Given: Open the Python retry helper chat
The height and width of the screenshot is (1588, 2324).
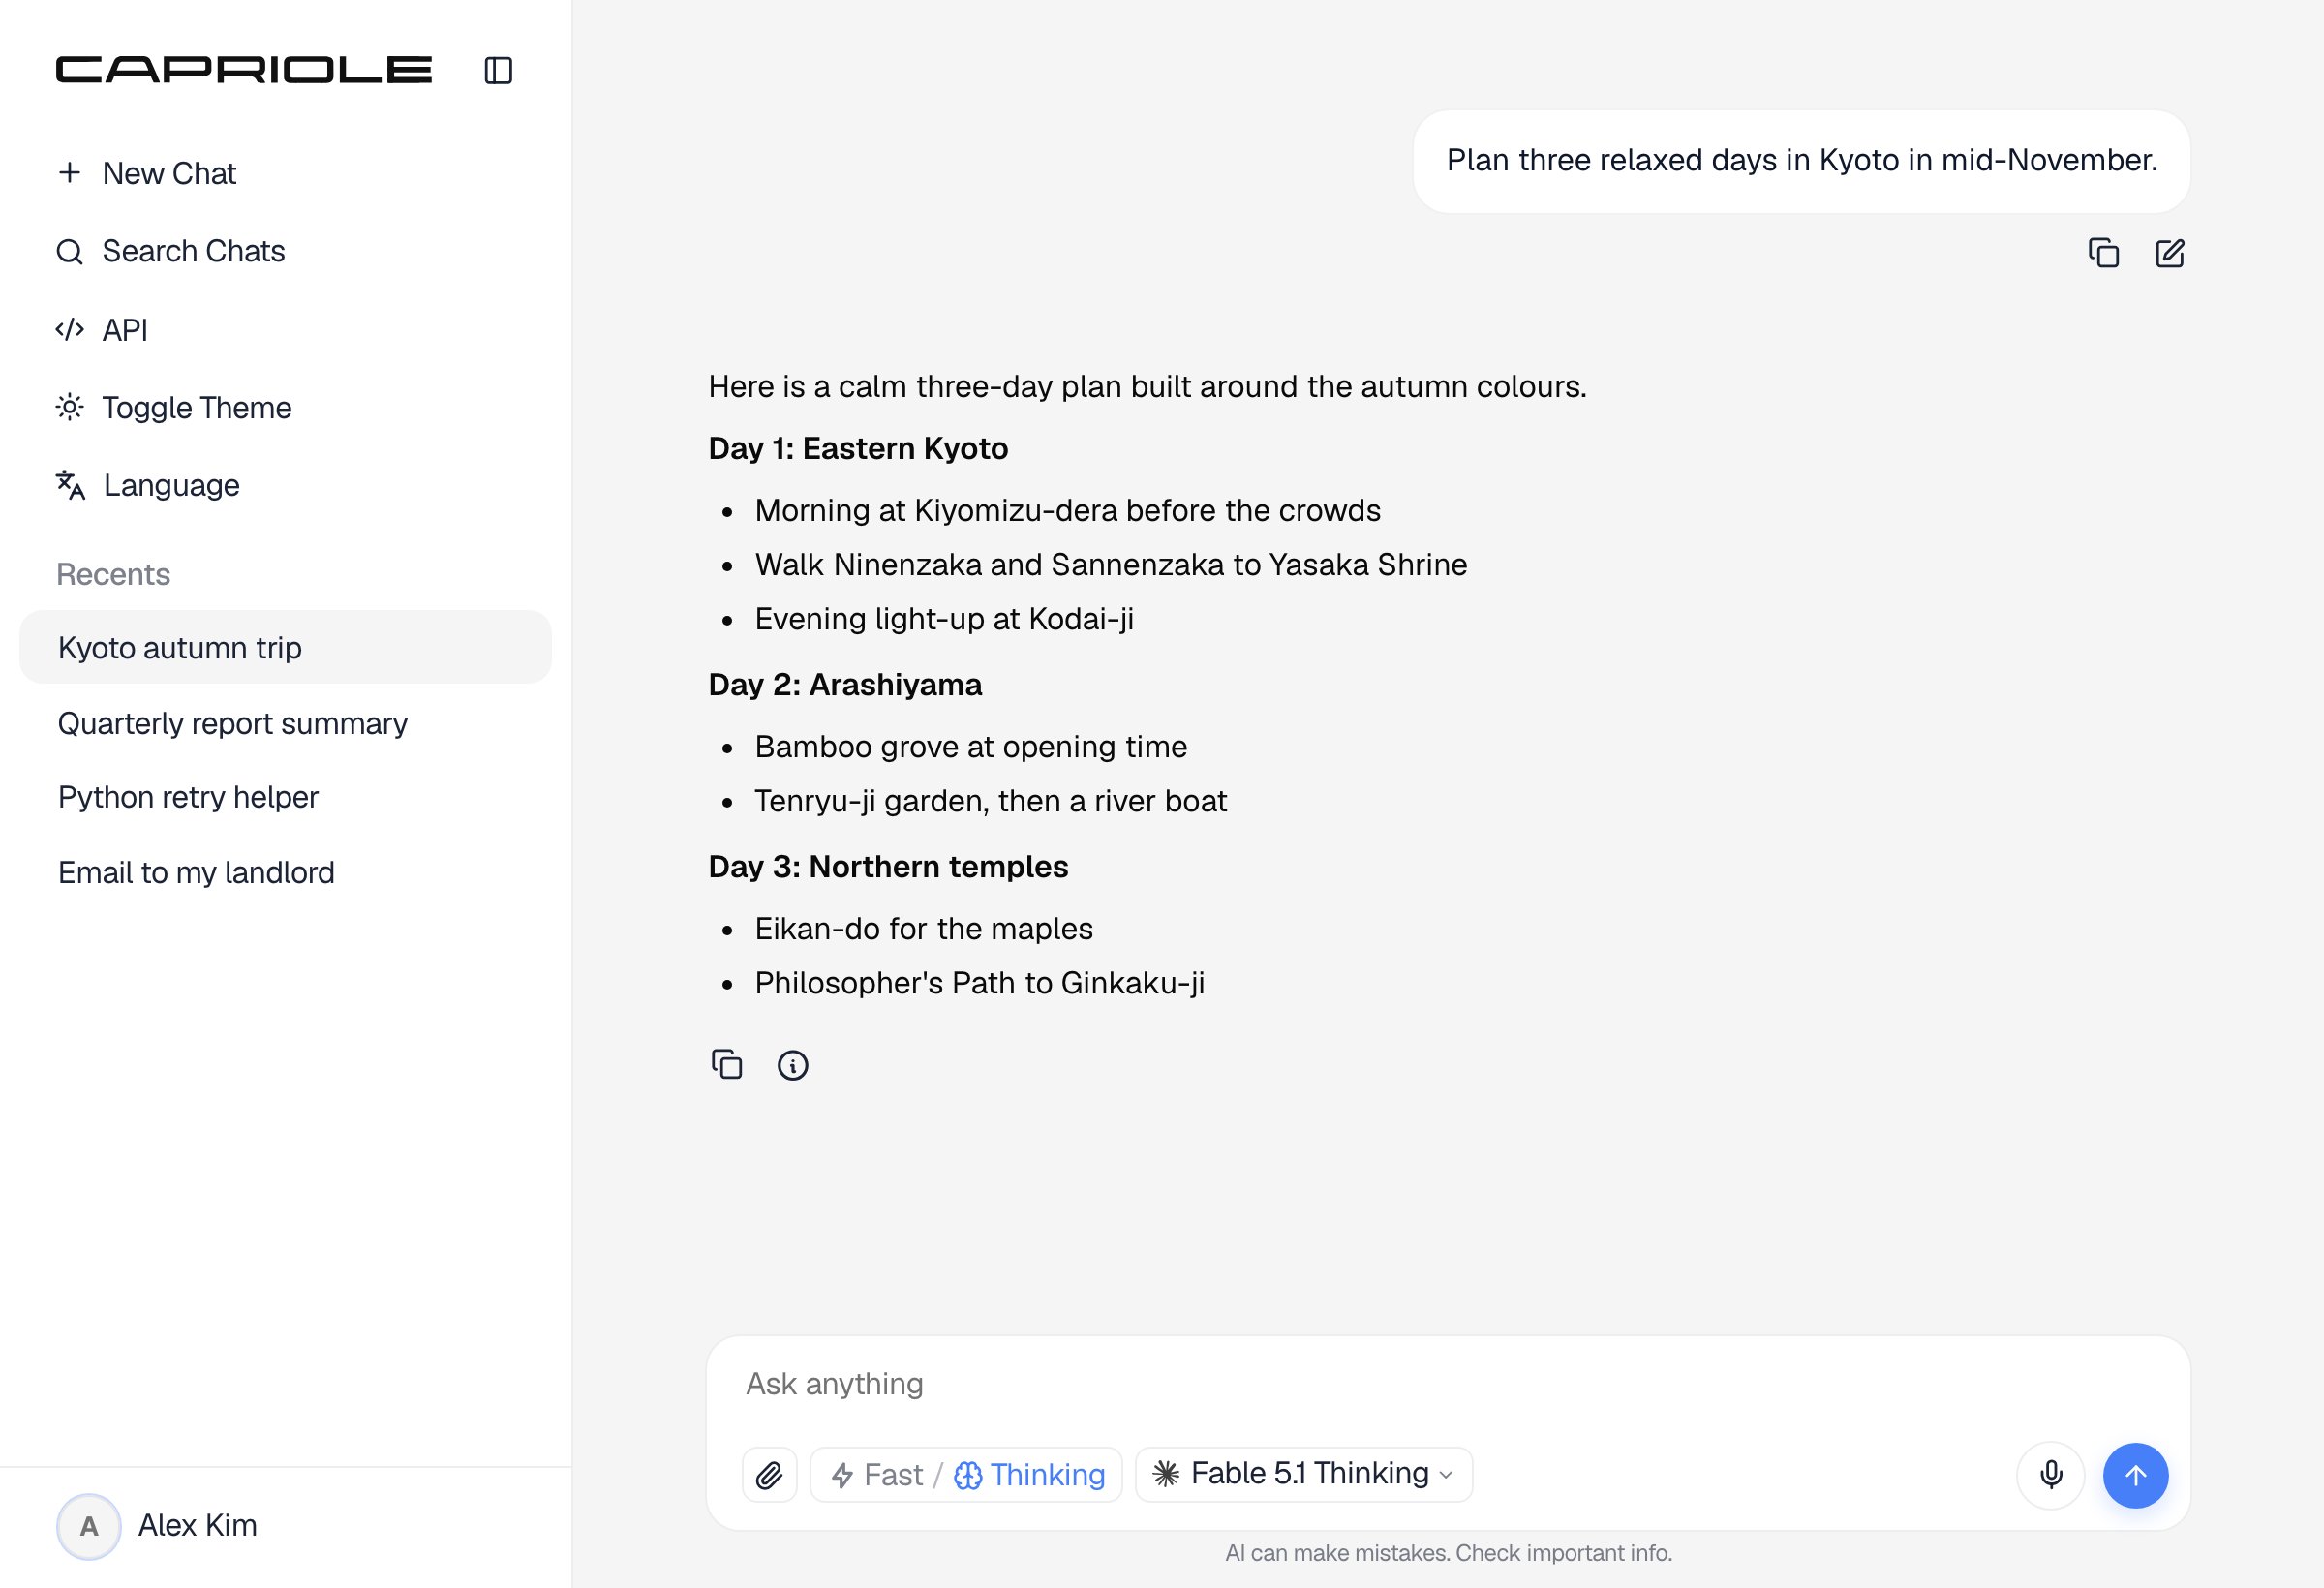Looking at the screenshot, I should [285, 797].
